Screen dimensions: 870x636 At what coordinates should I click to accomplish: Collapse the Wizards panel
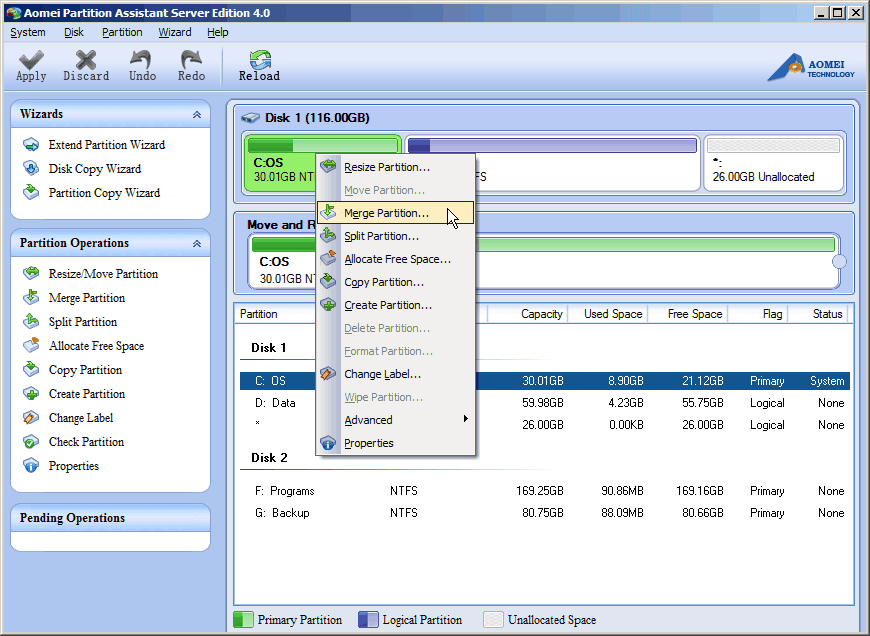tap(196, 114)
